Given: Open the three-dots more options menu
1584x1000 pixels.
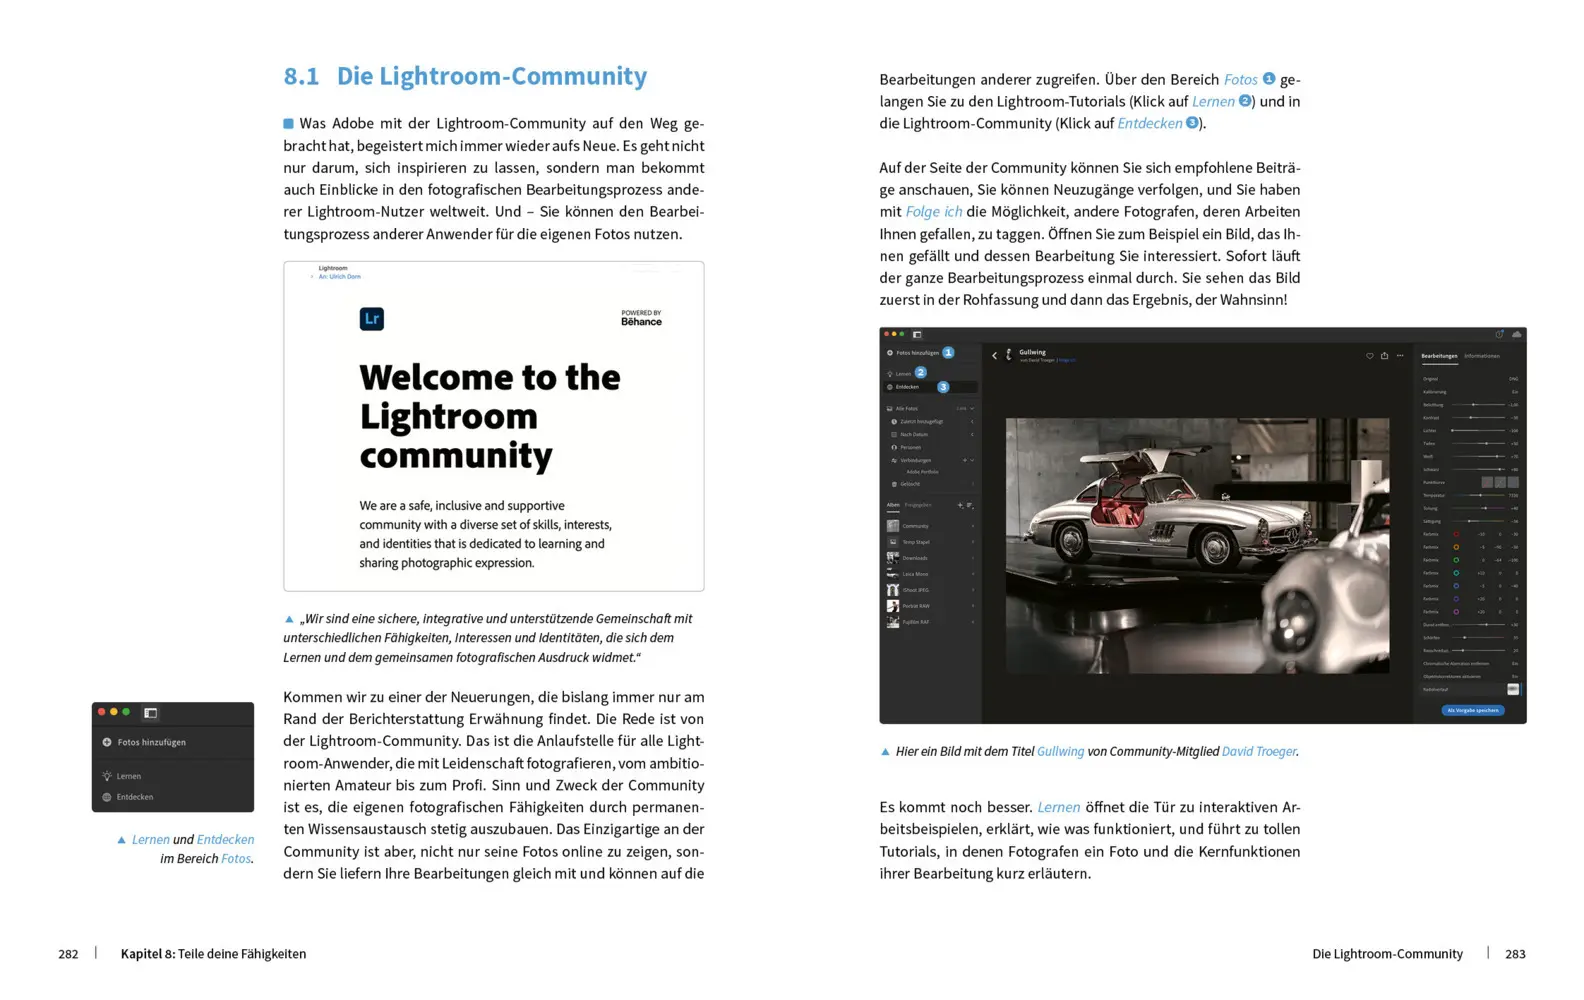Looking at the screenshot, I should coord(1400,355).
